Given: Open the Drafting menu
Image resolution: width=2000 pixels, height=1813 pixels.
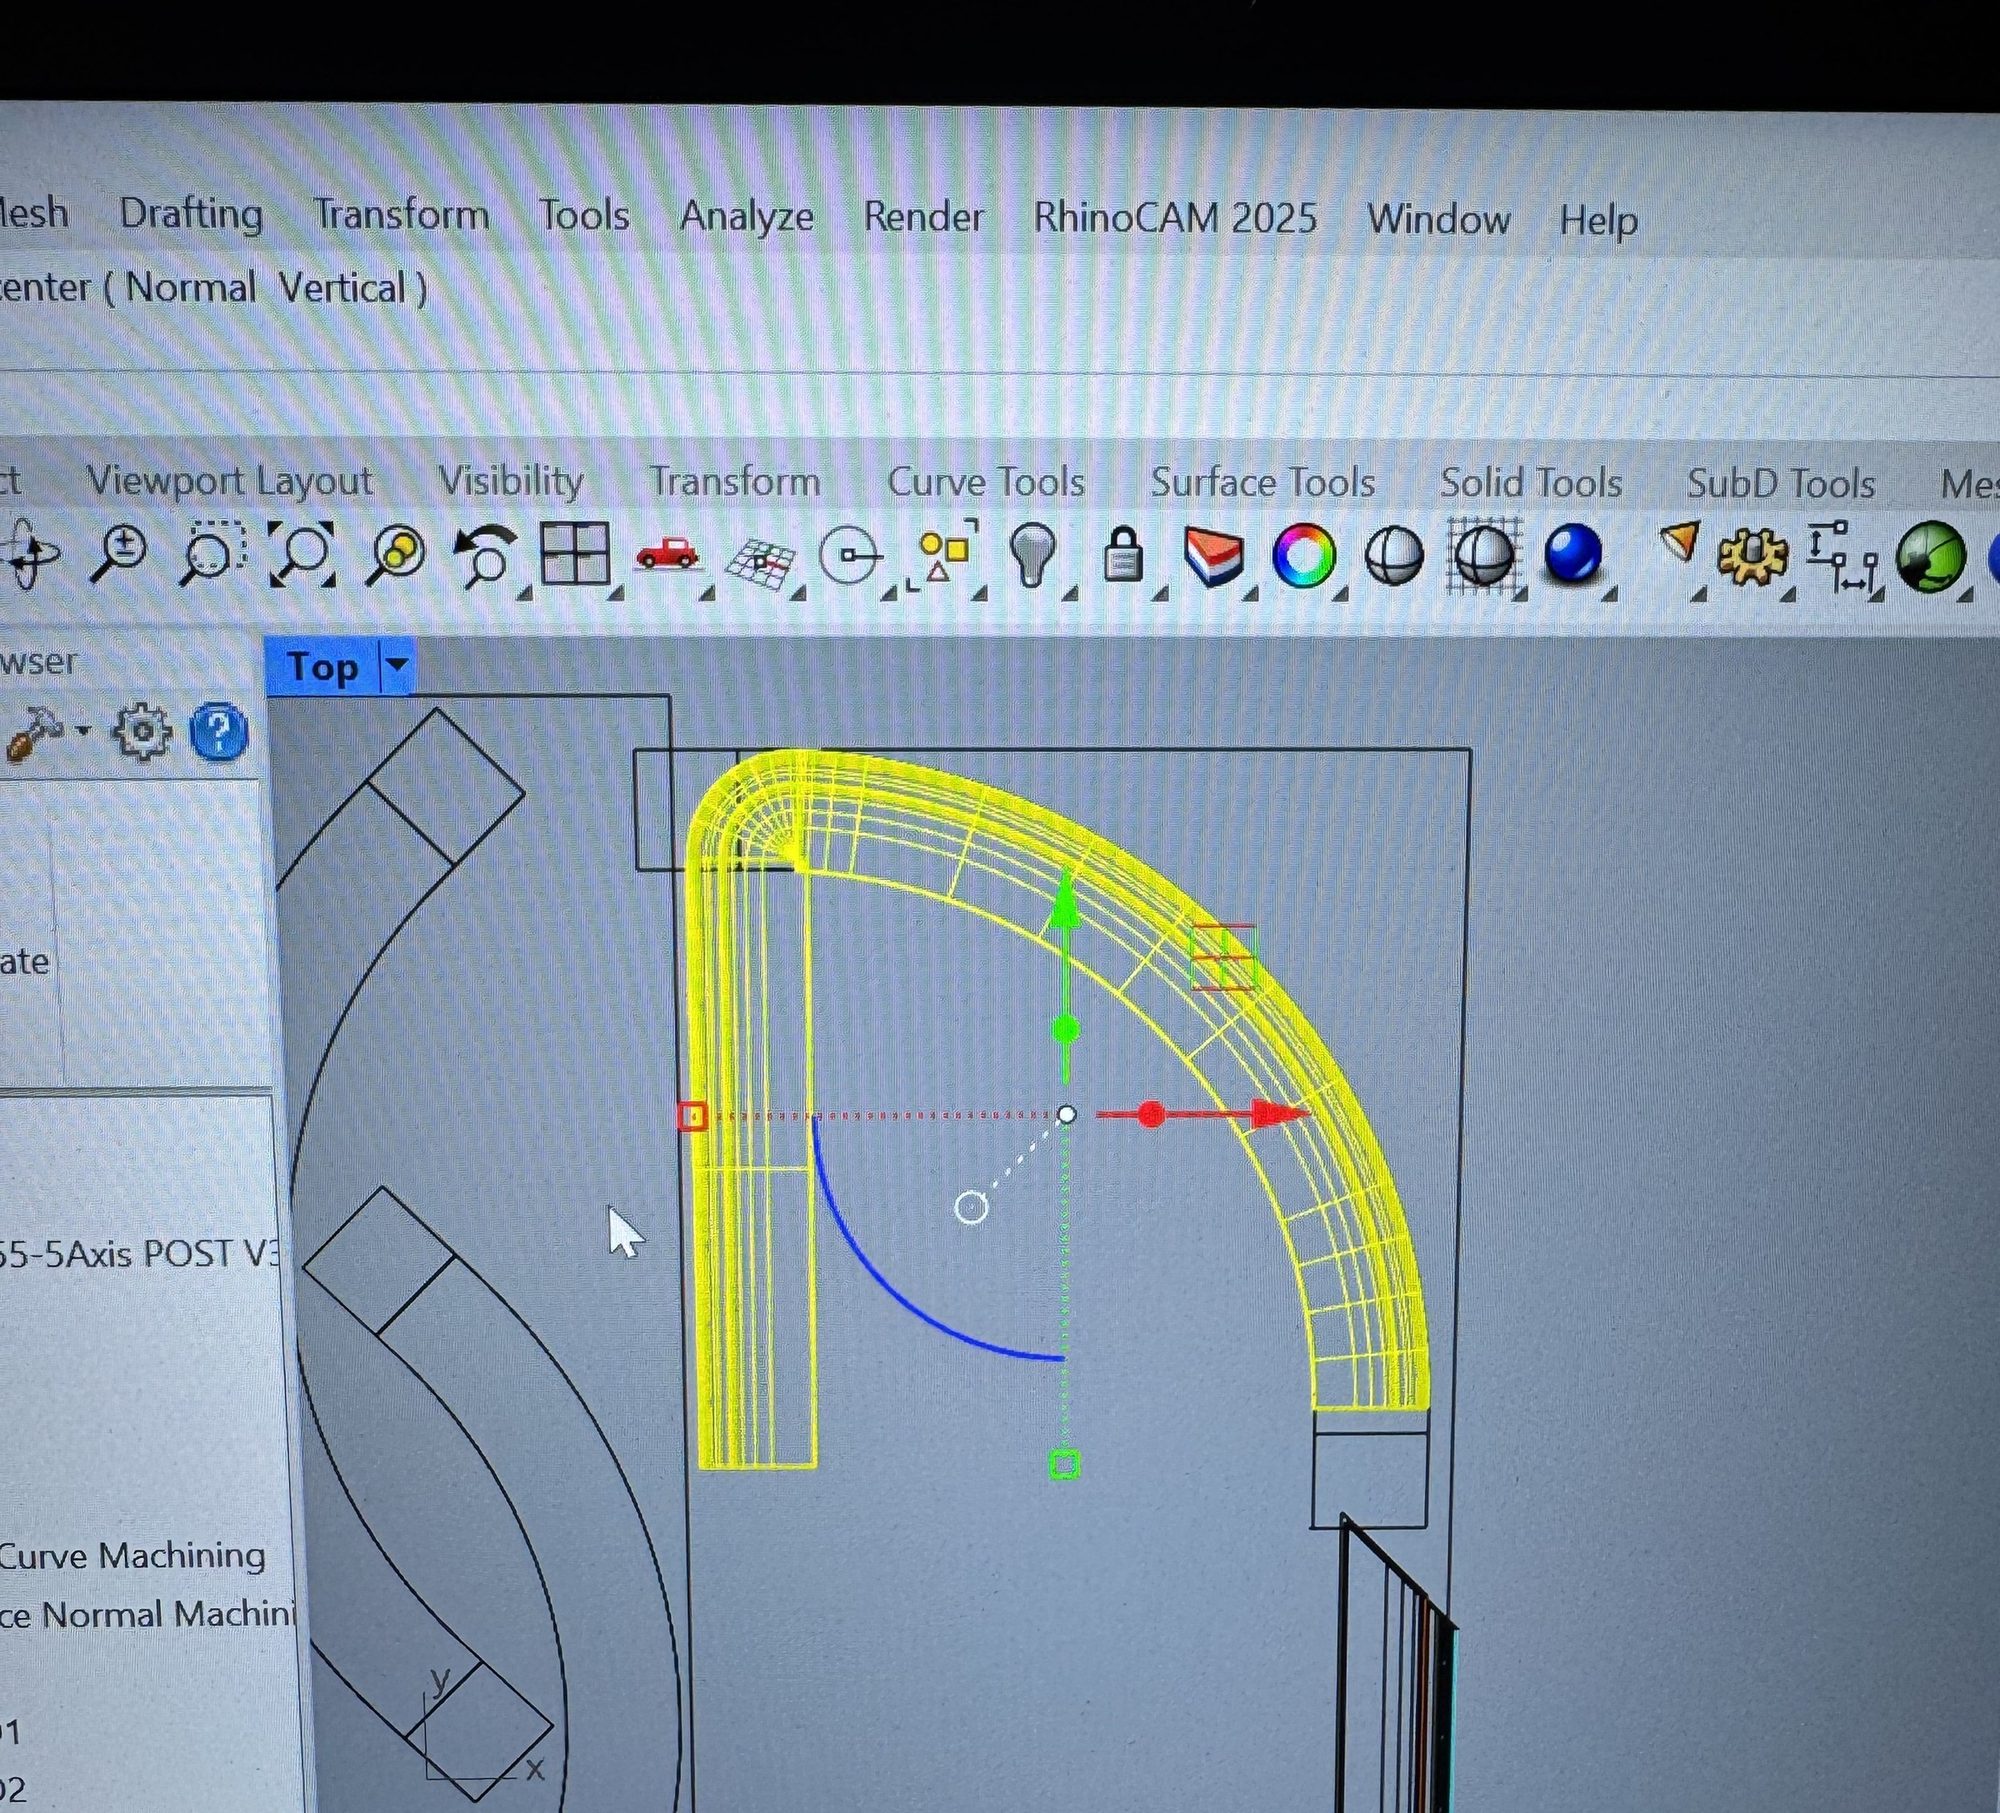Looking at the screenshot, I should 191,214.
